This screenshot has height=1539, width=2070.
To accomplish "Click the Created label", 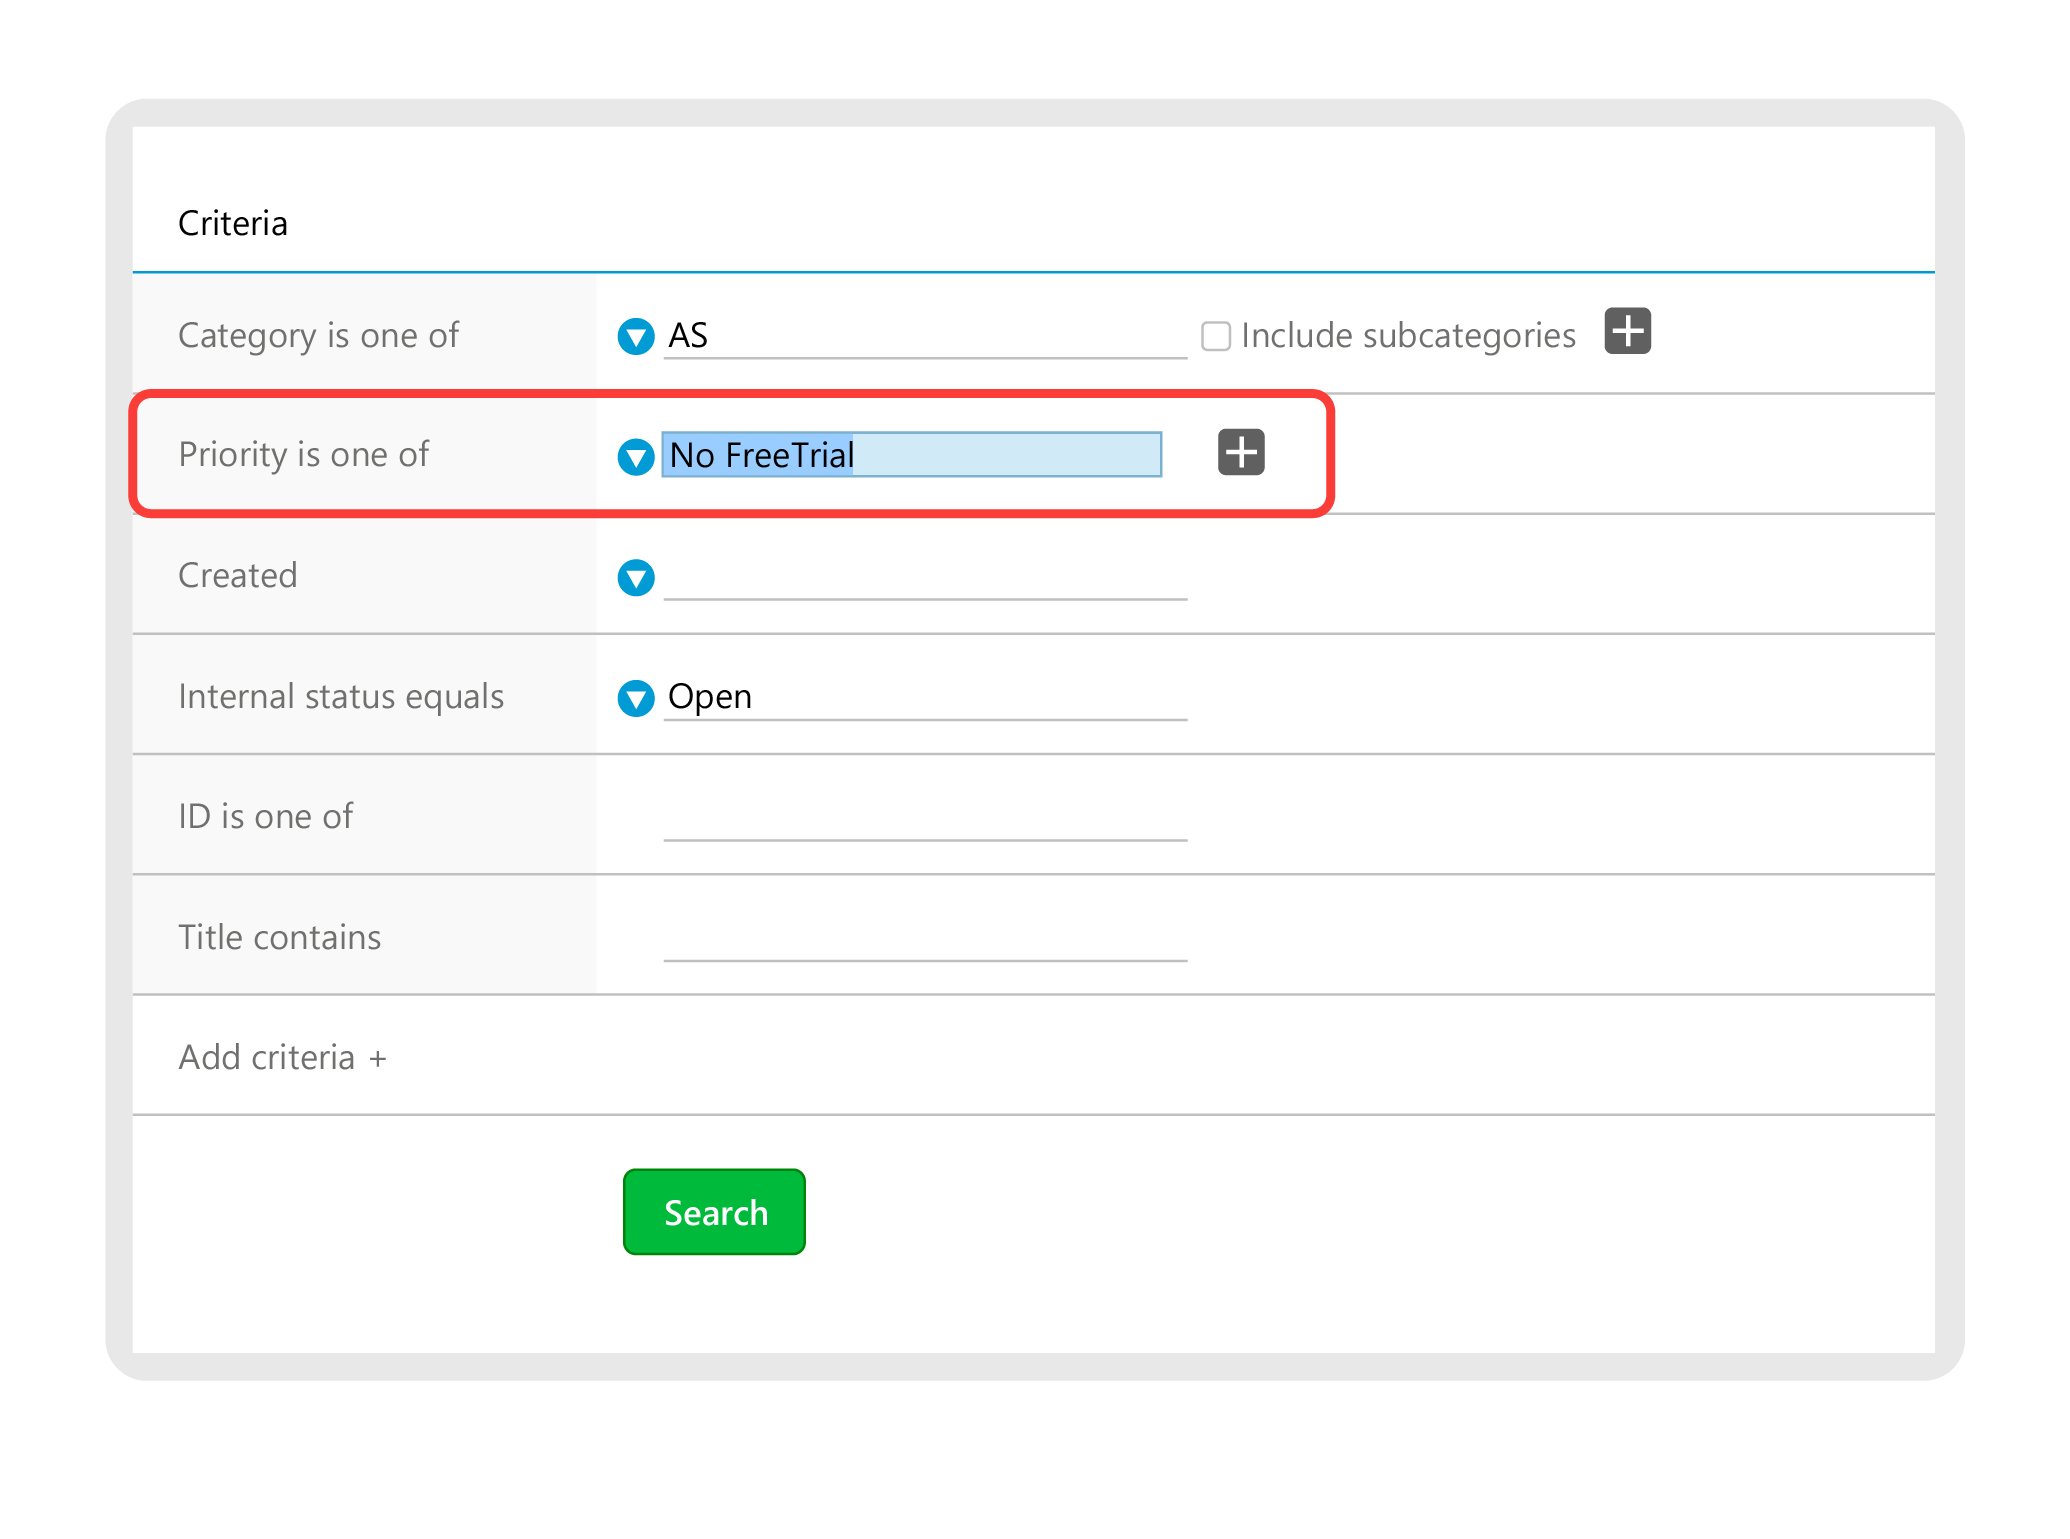I will 238,575.
